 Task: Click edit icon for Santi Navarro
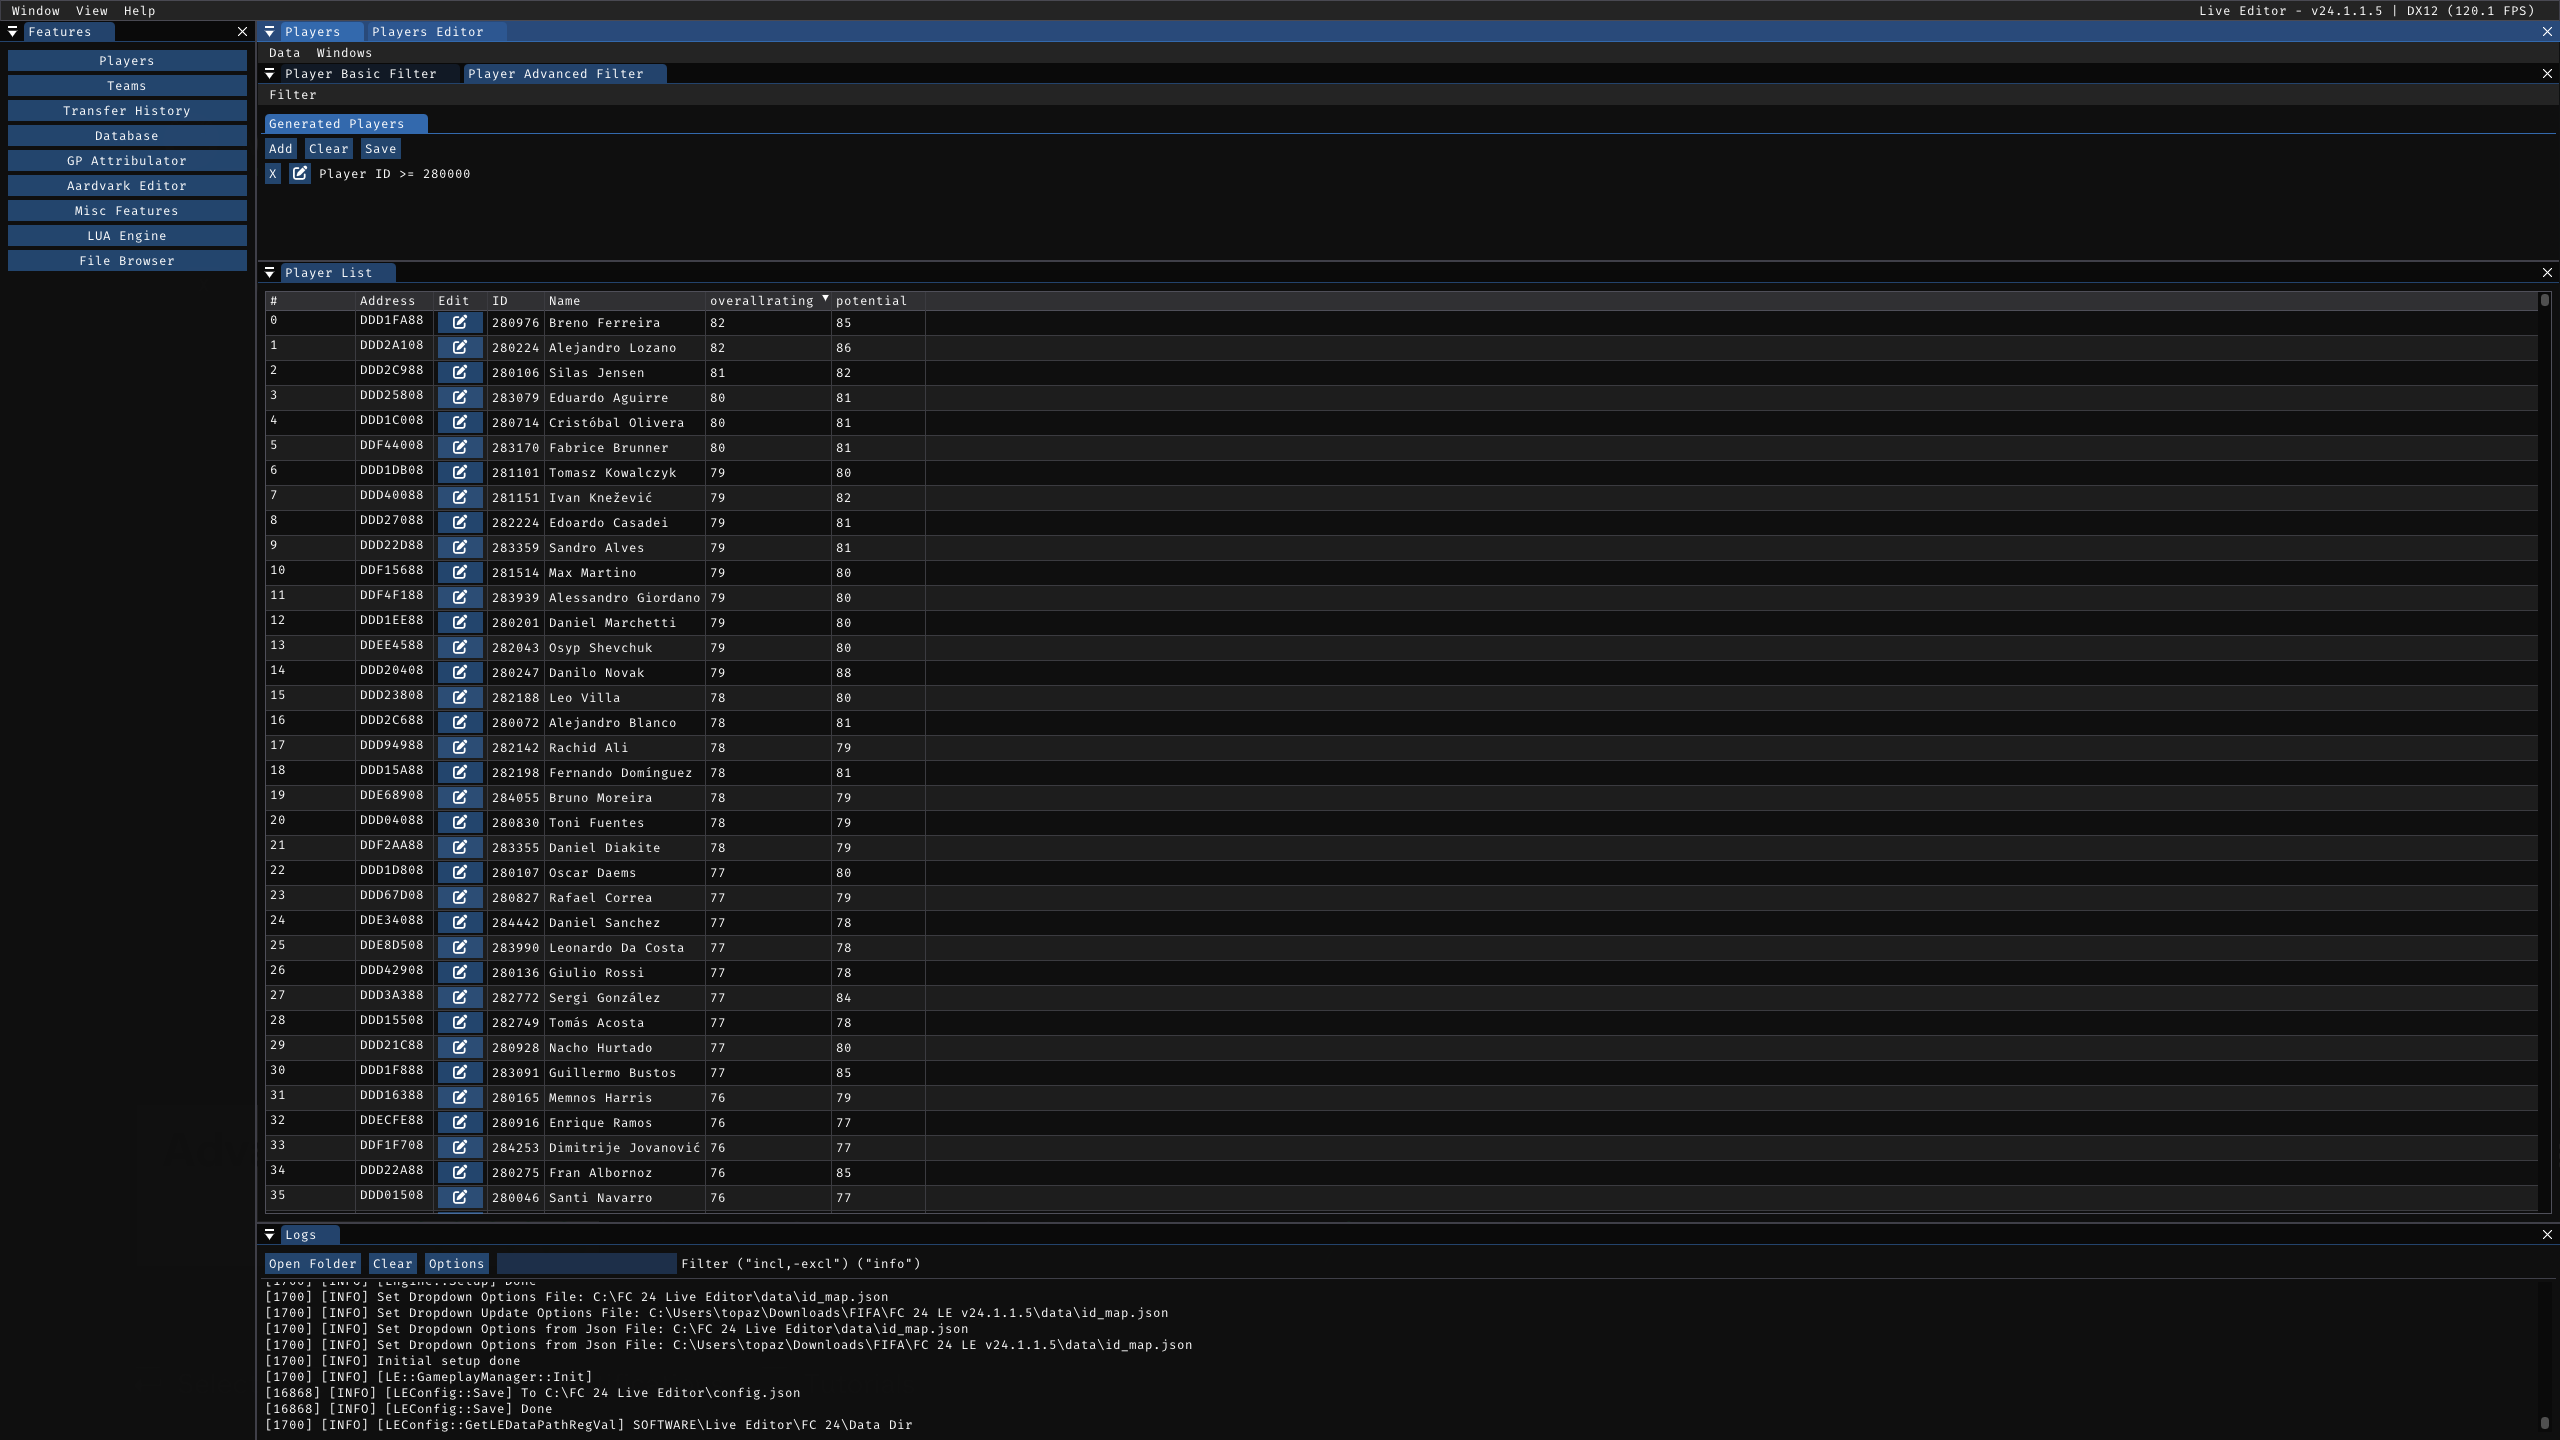pyautogui.click(x=460, y=1197)
